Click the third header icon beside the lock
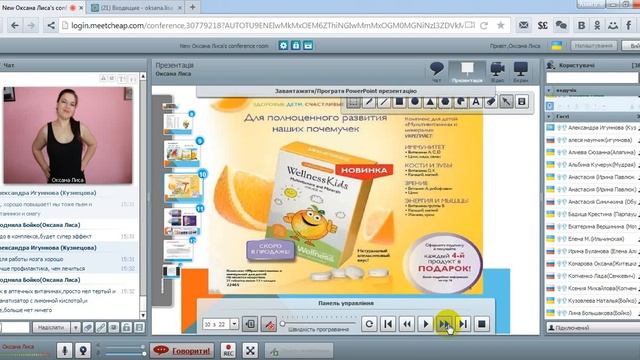Viewport: 640px width, 360px height. tap(308, 45)
